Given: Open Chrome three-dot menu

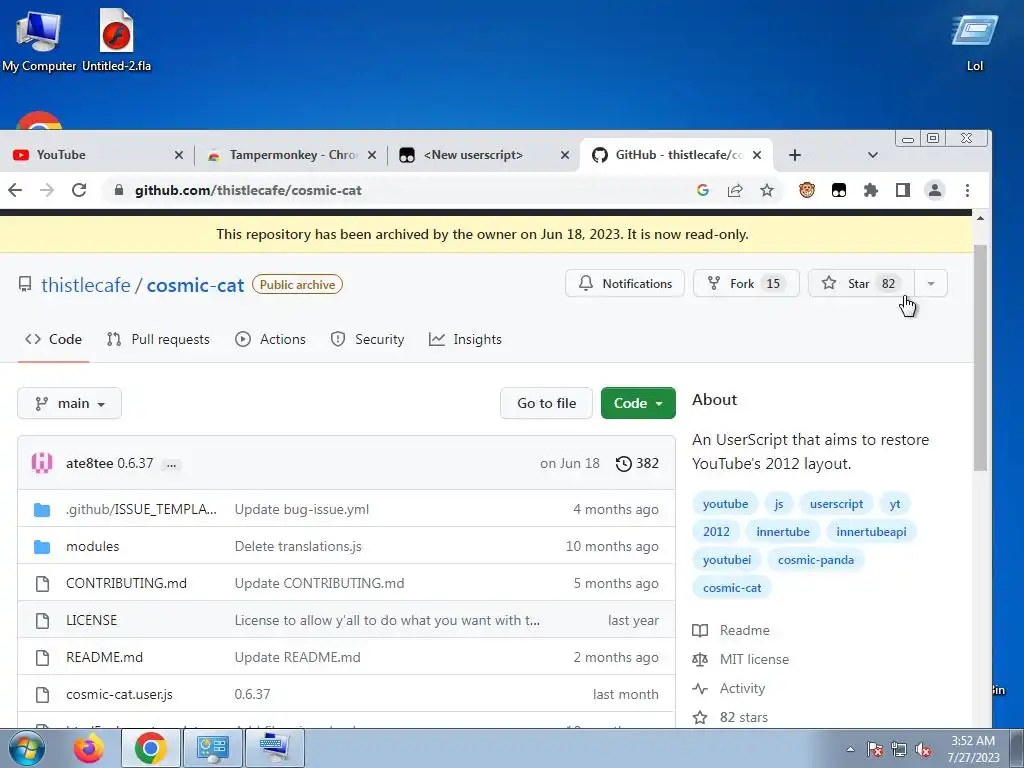Looking at the screenshot, I should (x=967, y=190).
